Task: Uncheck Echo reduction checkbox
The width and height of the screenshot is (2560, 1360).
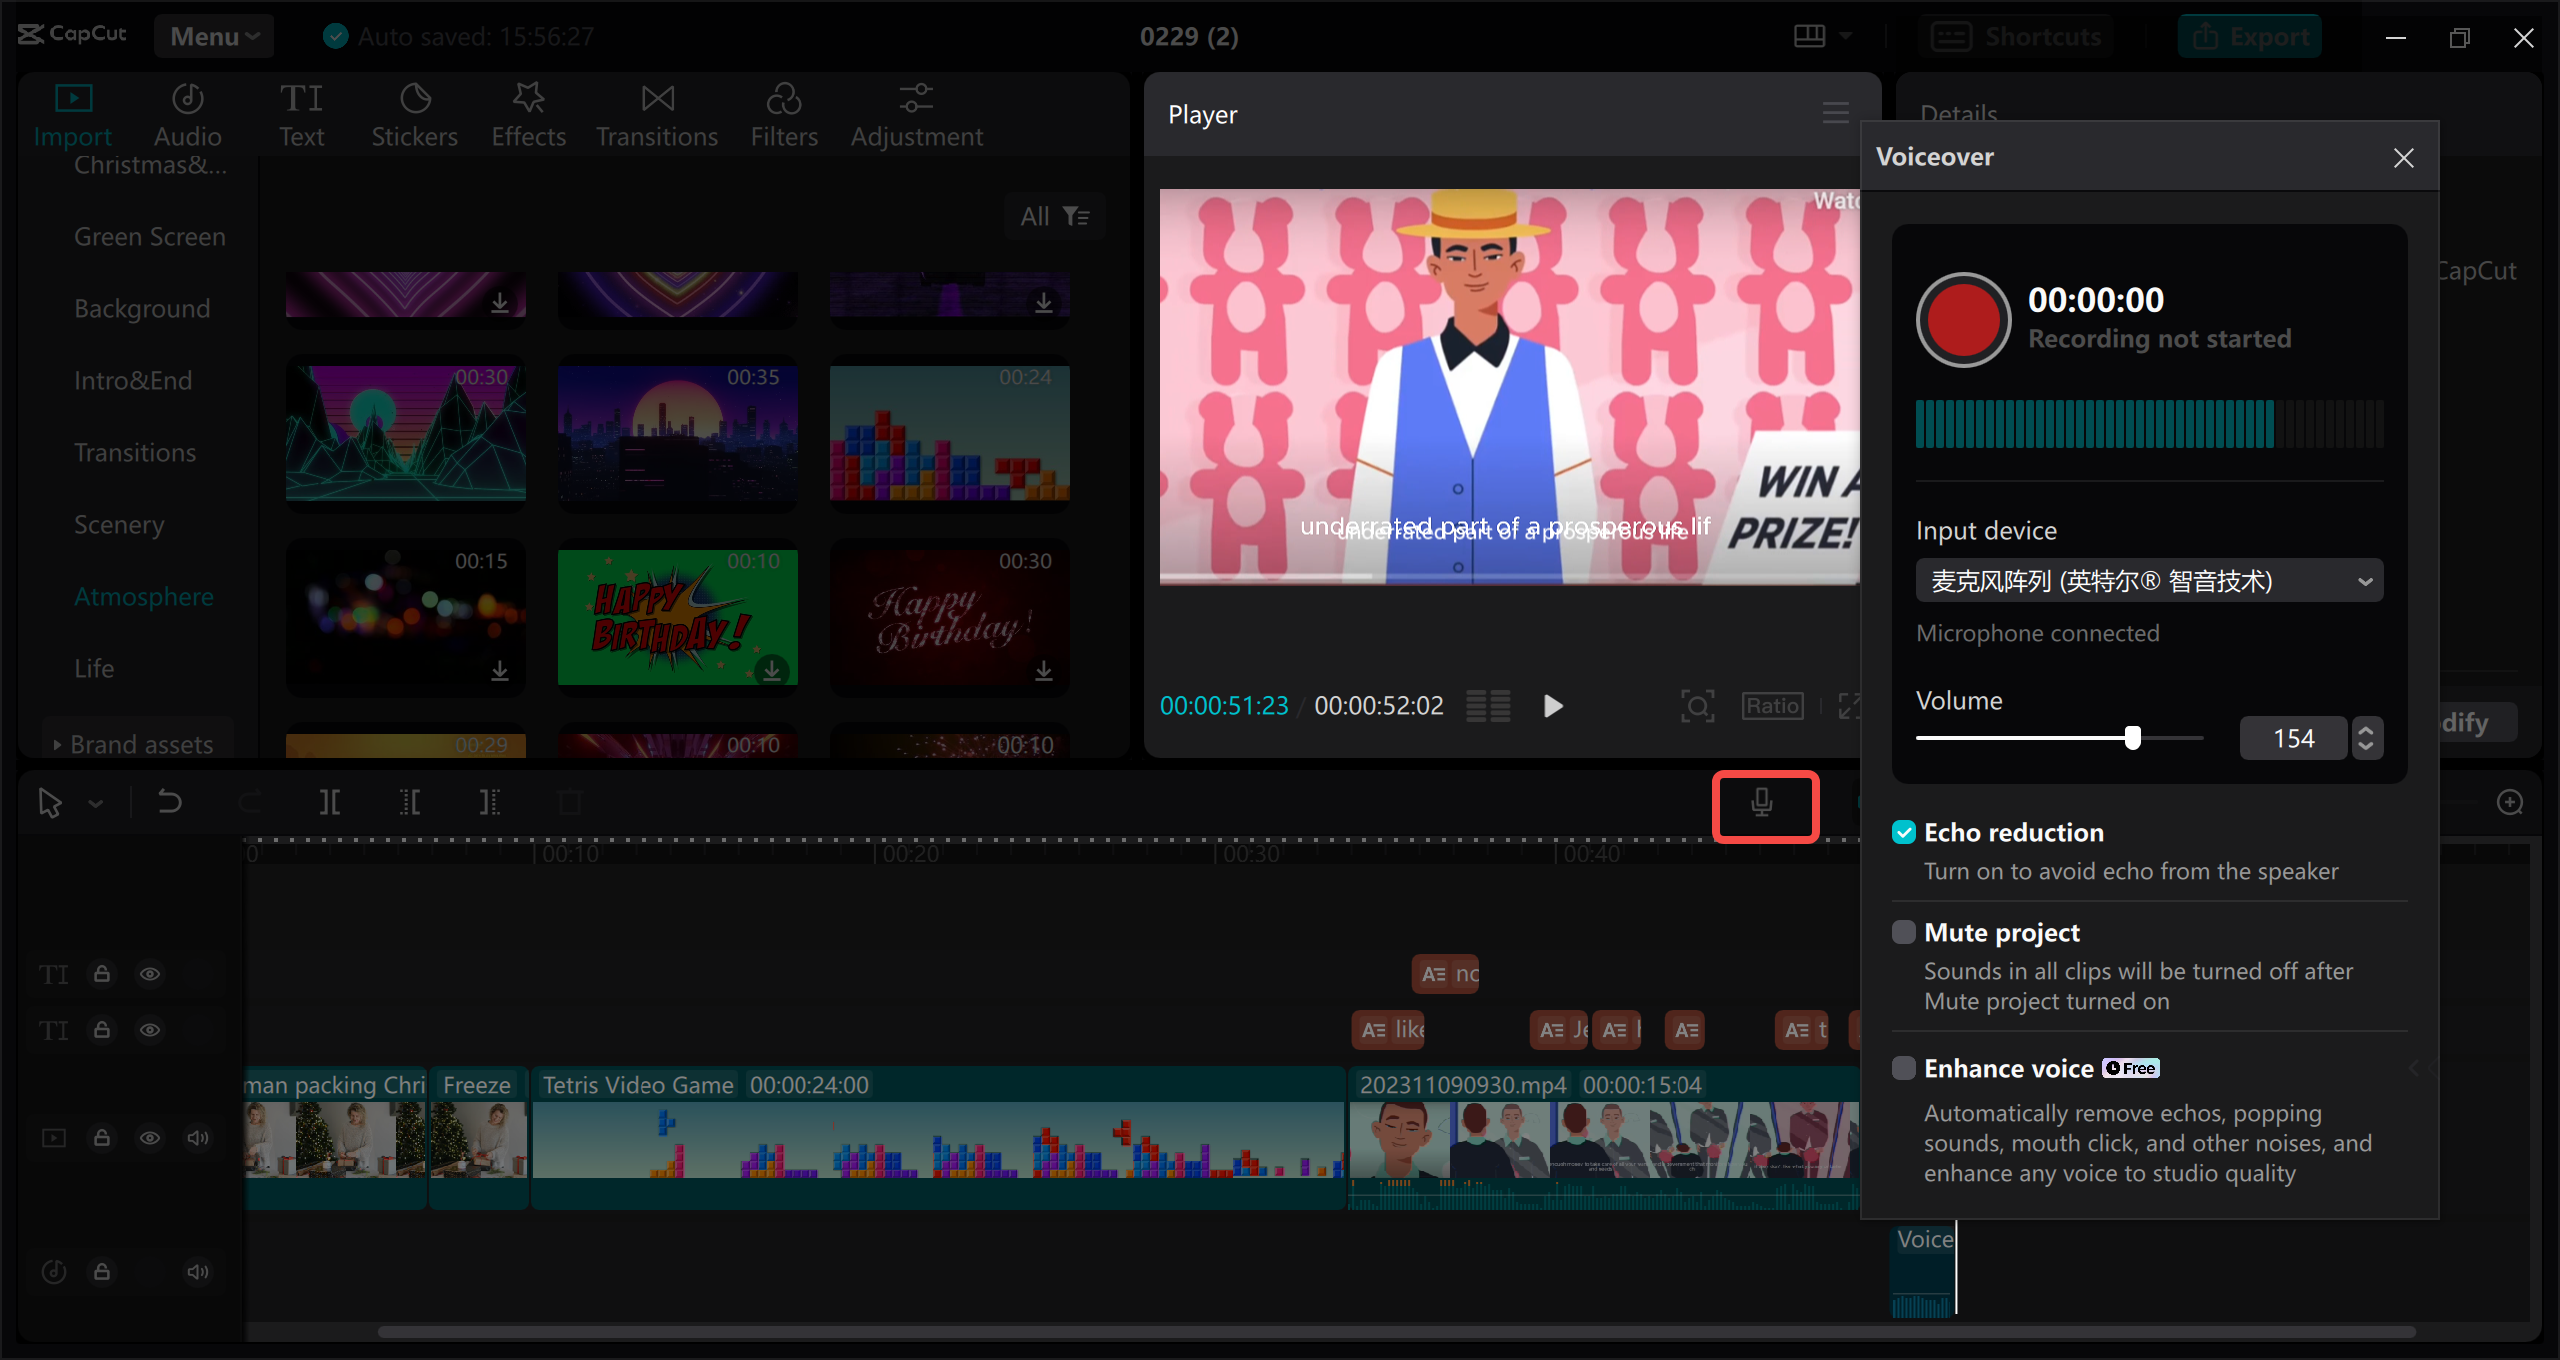Action: [x=1904, y=832]
